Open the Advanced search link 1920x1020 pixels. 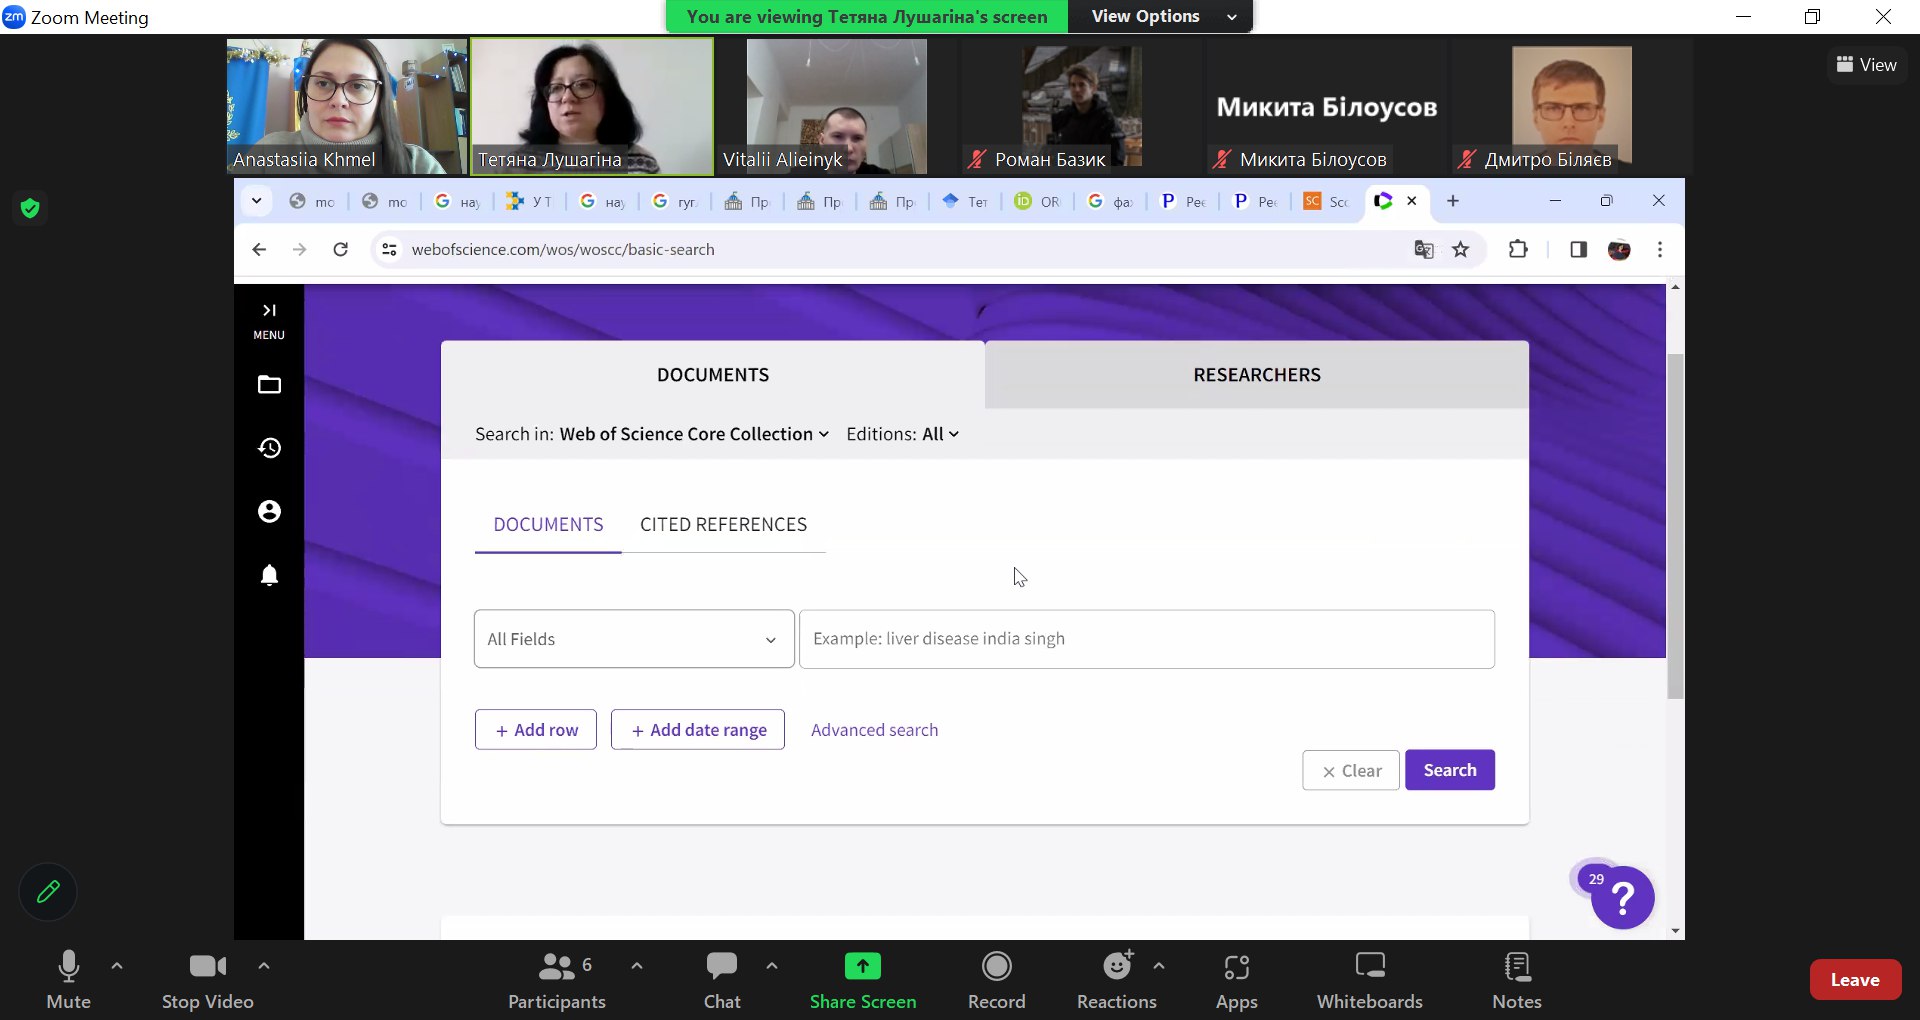(875, 730)
